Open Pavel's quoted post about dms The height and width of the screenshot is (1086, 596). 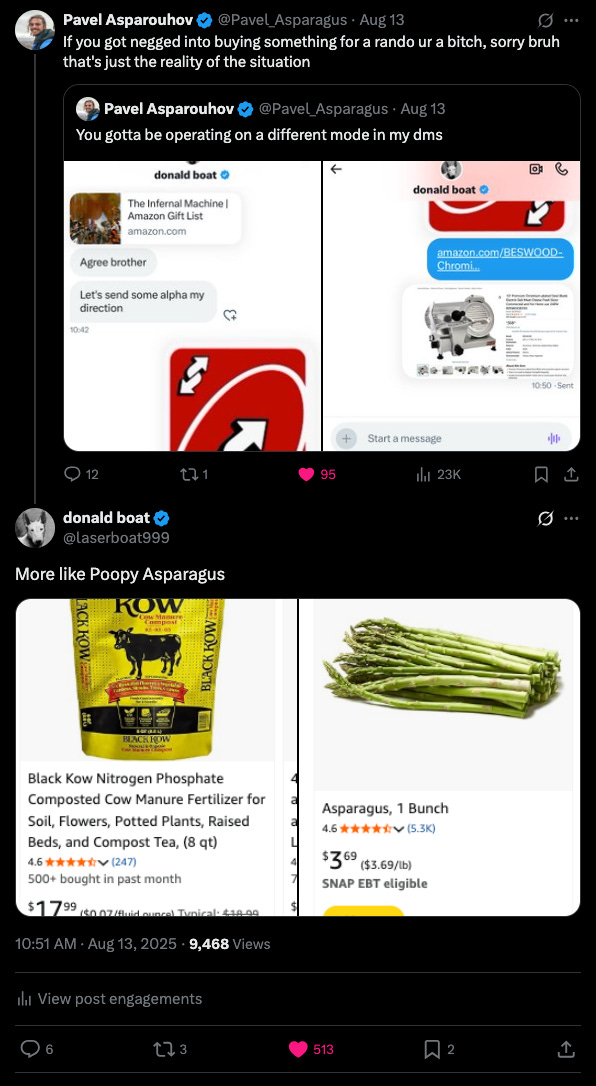click(322, 268)
